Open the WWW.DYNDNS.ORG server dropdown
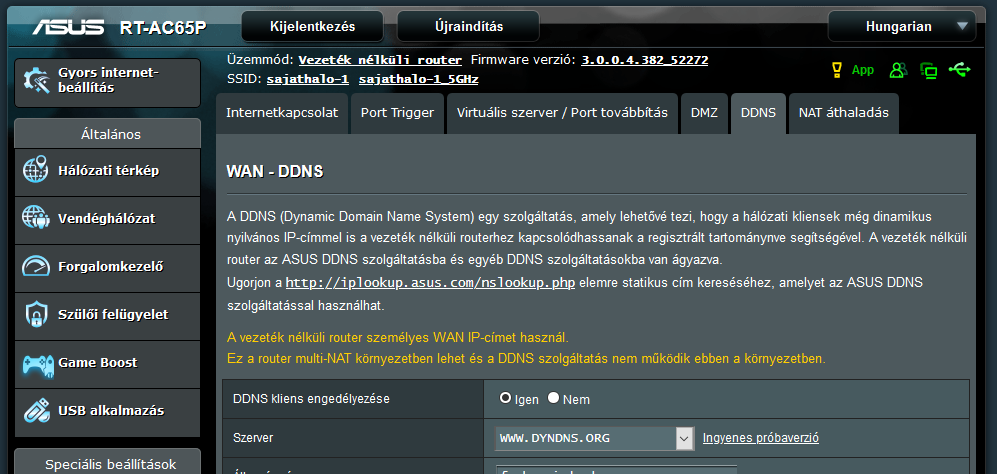The height and width of the screenshot is (474, 997). tap(594, 438)
